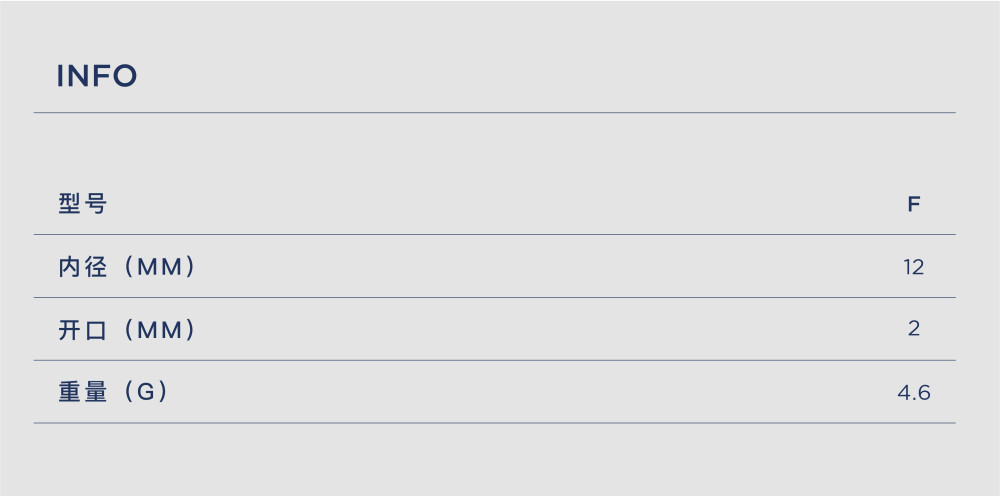Click the inner diameter value 12
The width and height of the screenshot is (1000, 496).
(x=914, y=267)
